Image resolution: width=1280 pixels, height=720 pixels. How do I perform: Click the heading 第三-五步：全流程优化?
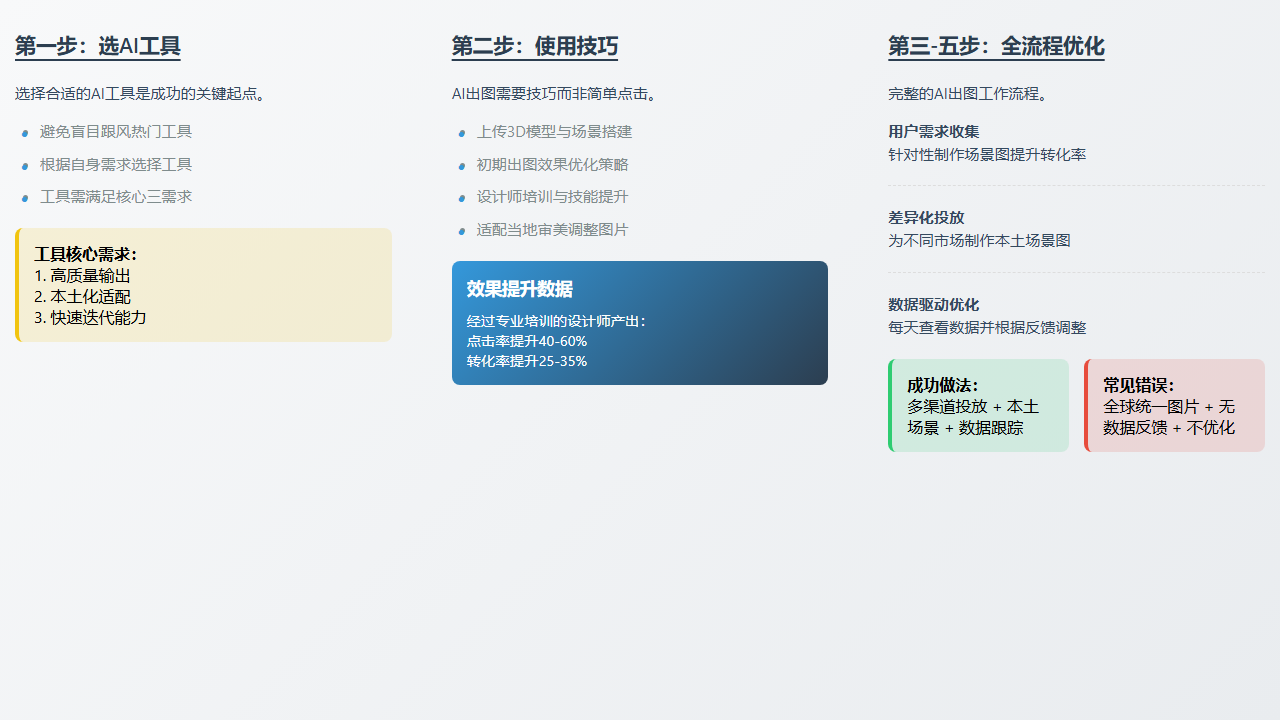click(996, 46)
